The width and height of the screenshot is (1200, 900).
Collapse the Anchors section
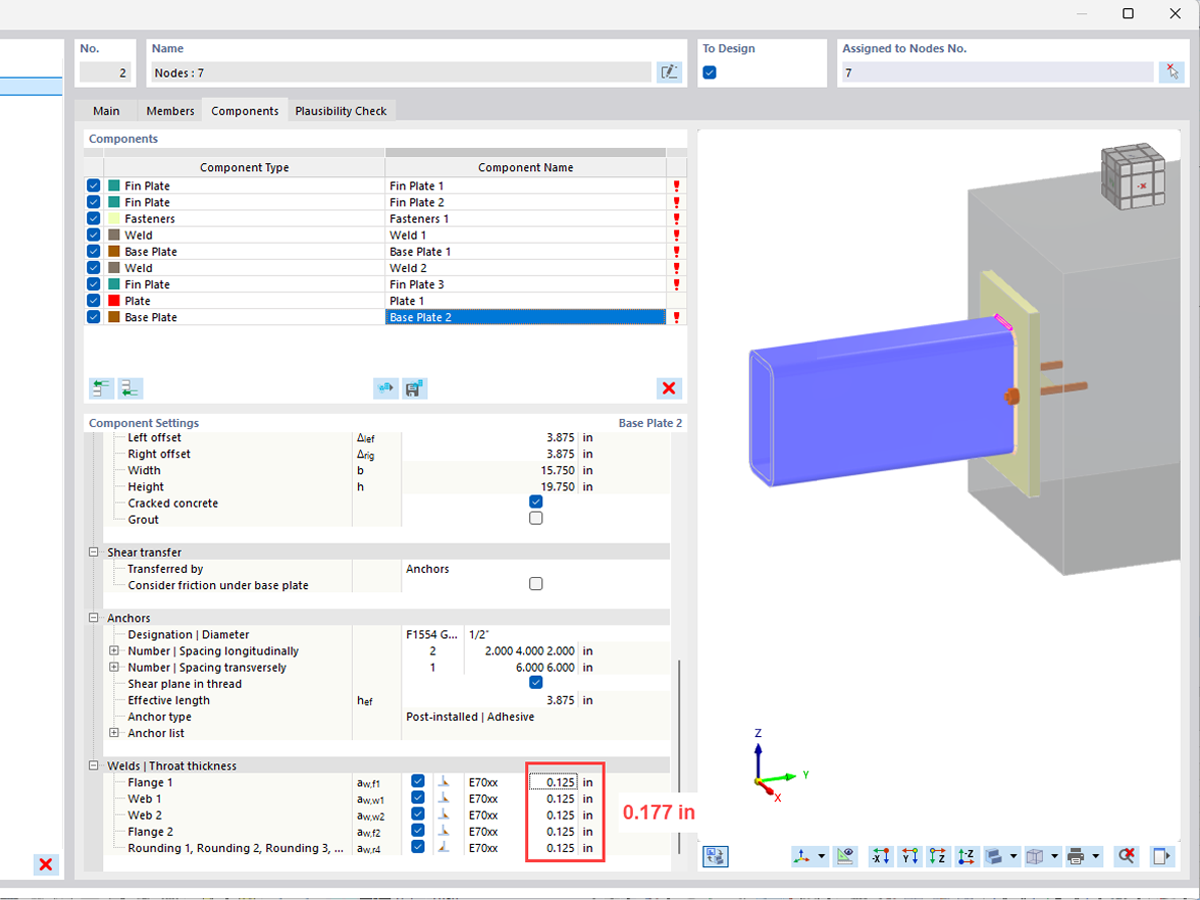click(x=94, y=617)
